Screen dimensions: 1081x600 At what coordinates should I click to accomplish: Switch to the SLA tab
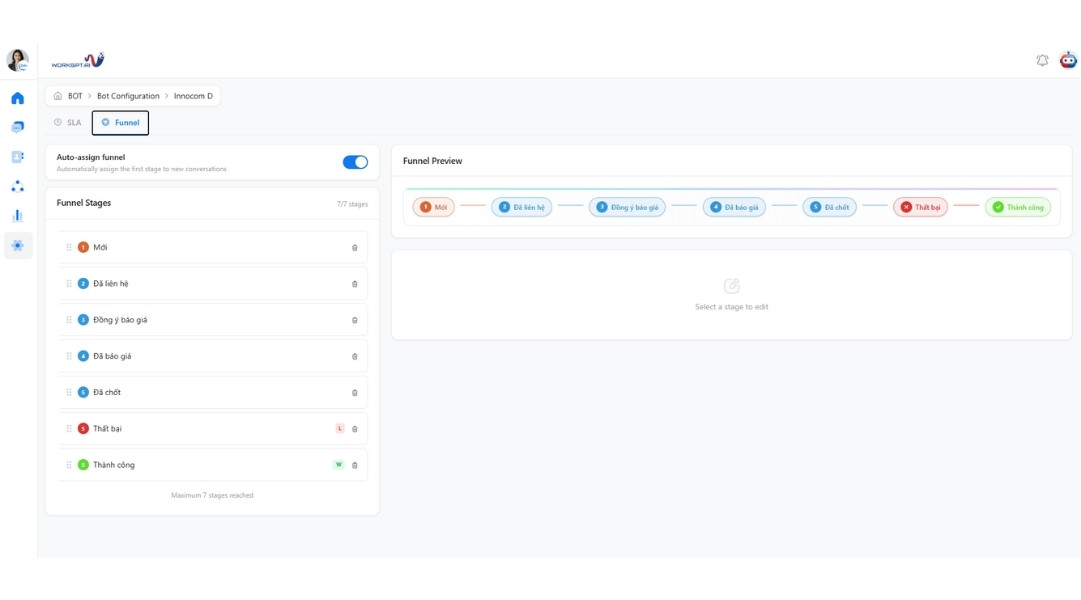click(x=68, y=123)
